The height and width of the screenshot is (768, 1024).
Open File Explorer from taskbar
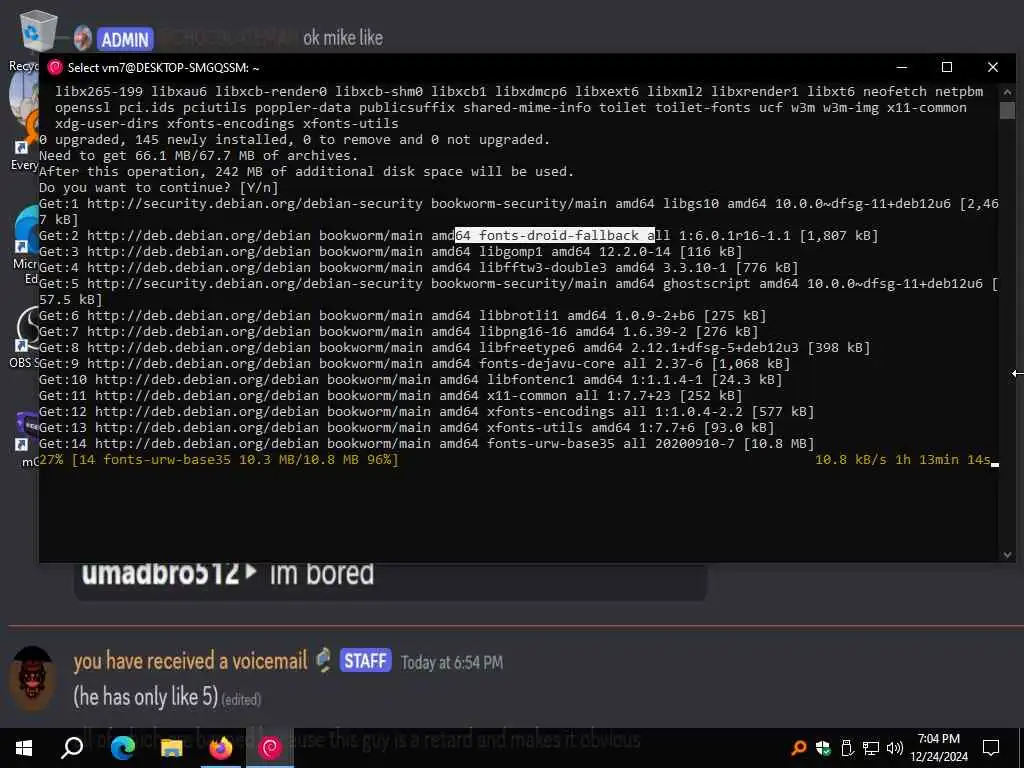pos(171,748)
